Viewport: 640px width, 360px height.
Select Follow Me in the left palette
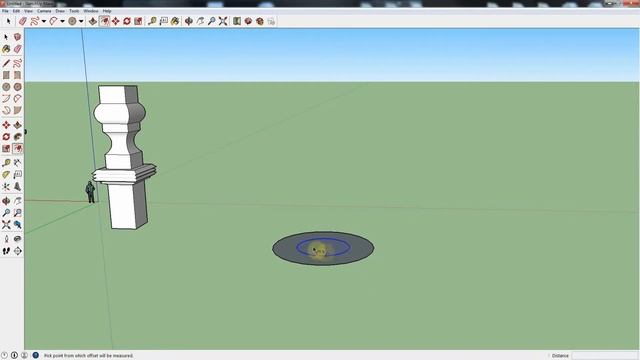[18, 137]
